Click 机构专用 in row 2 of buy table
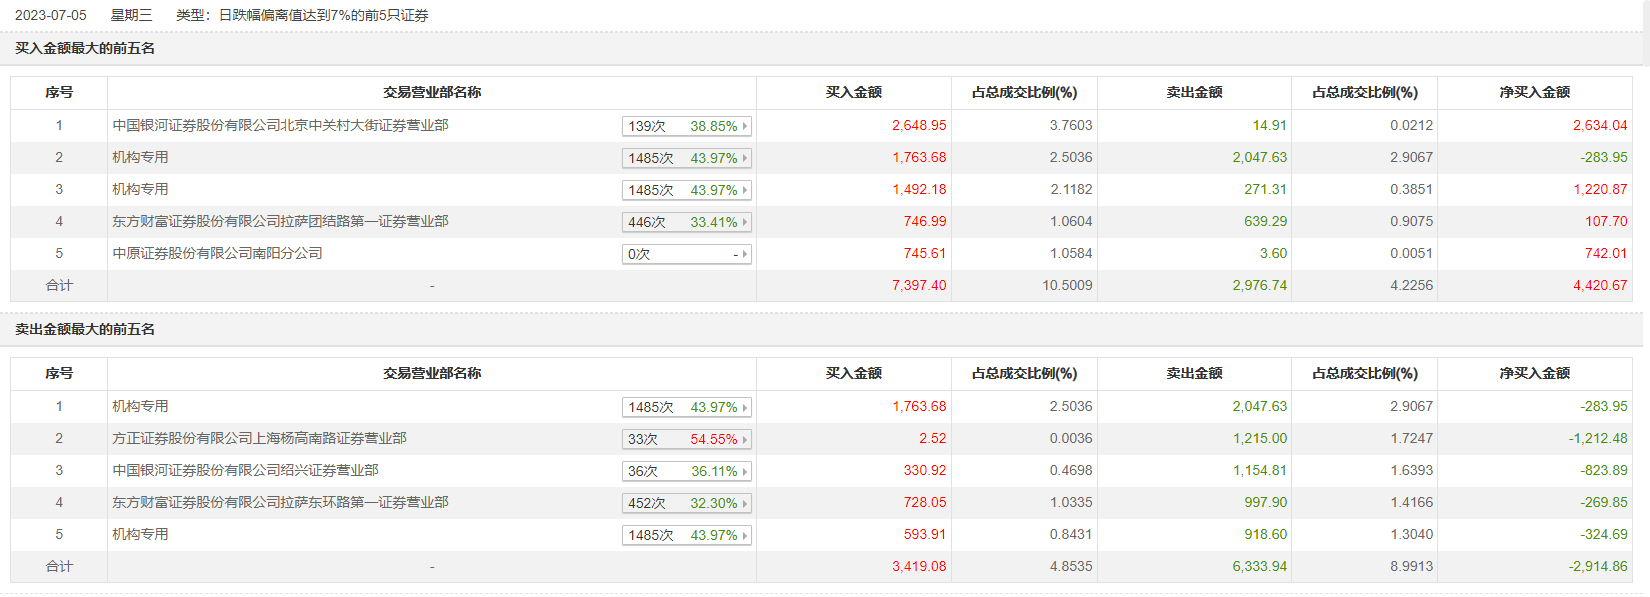 pos(140,157)
